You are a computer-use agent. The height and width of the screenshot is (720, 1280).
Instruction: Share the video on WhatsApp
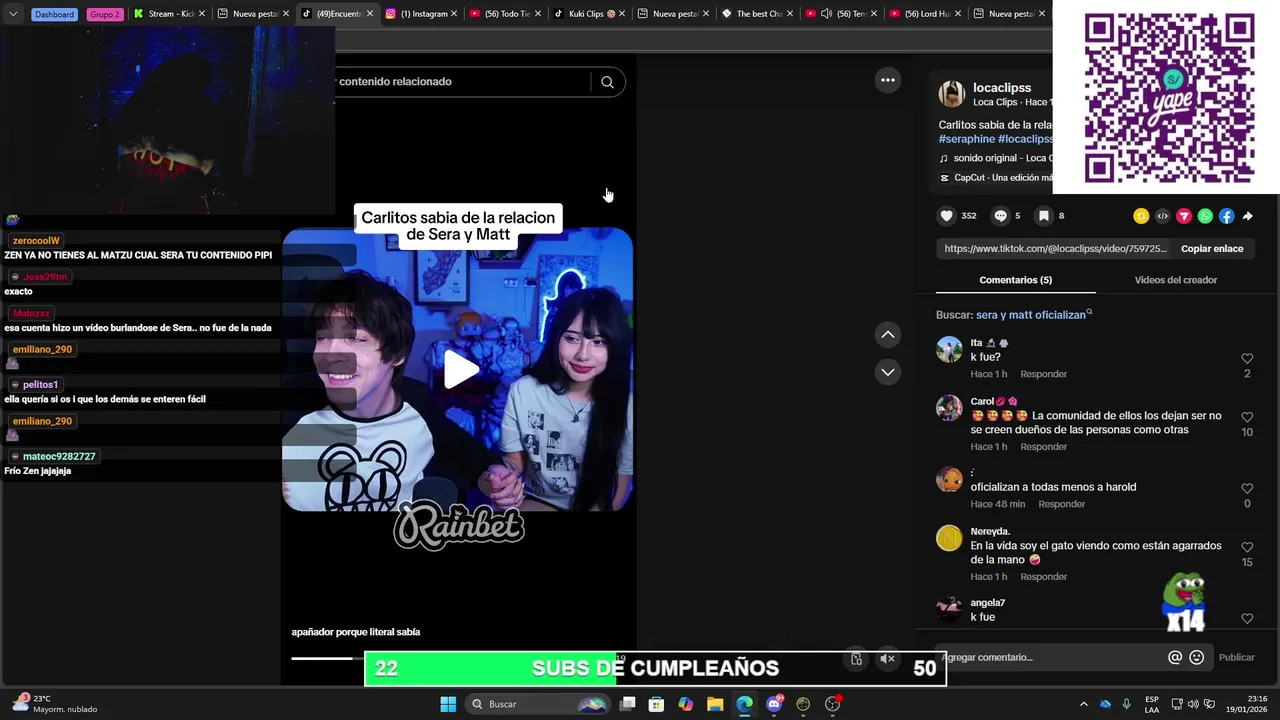(x=1205, y=216)
